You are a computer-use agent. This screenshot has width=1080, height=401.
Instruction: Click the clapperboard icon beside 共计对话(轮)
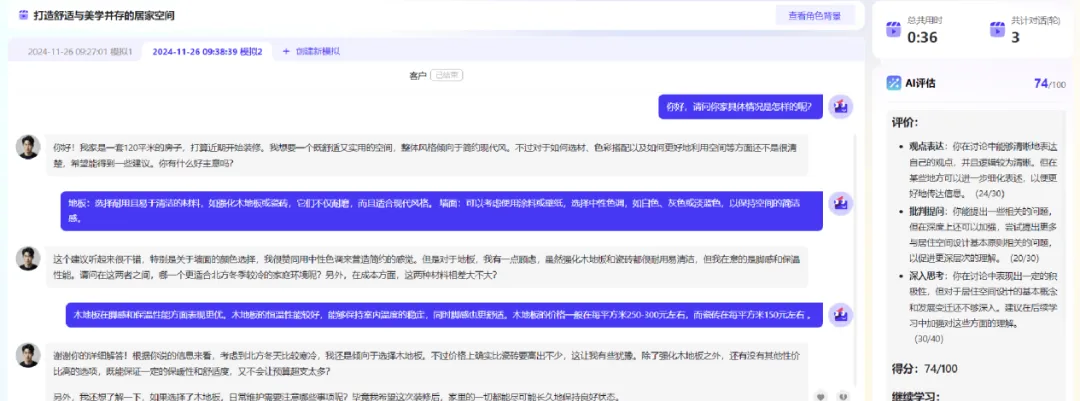pyautogui.click(x=997, y=30)
